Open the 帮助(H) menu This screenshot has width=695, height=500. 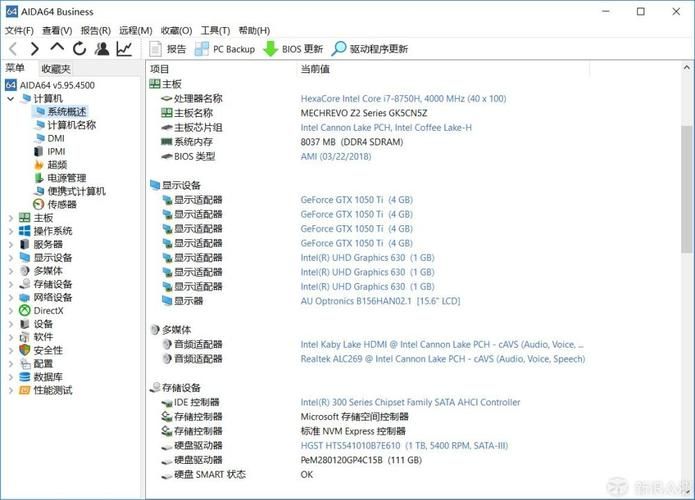pyautogui.click(x=254, y=31)
